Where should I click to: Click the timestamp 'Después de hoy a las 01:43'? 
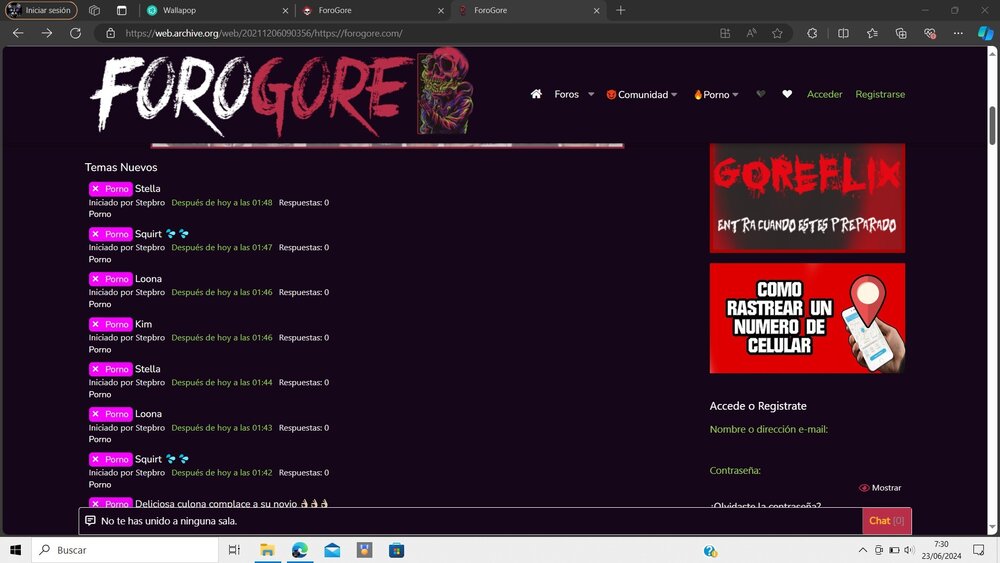[222, 428]
